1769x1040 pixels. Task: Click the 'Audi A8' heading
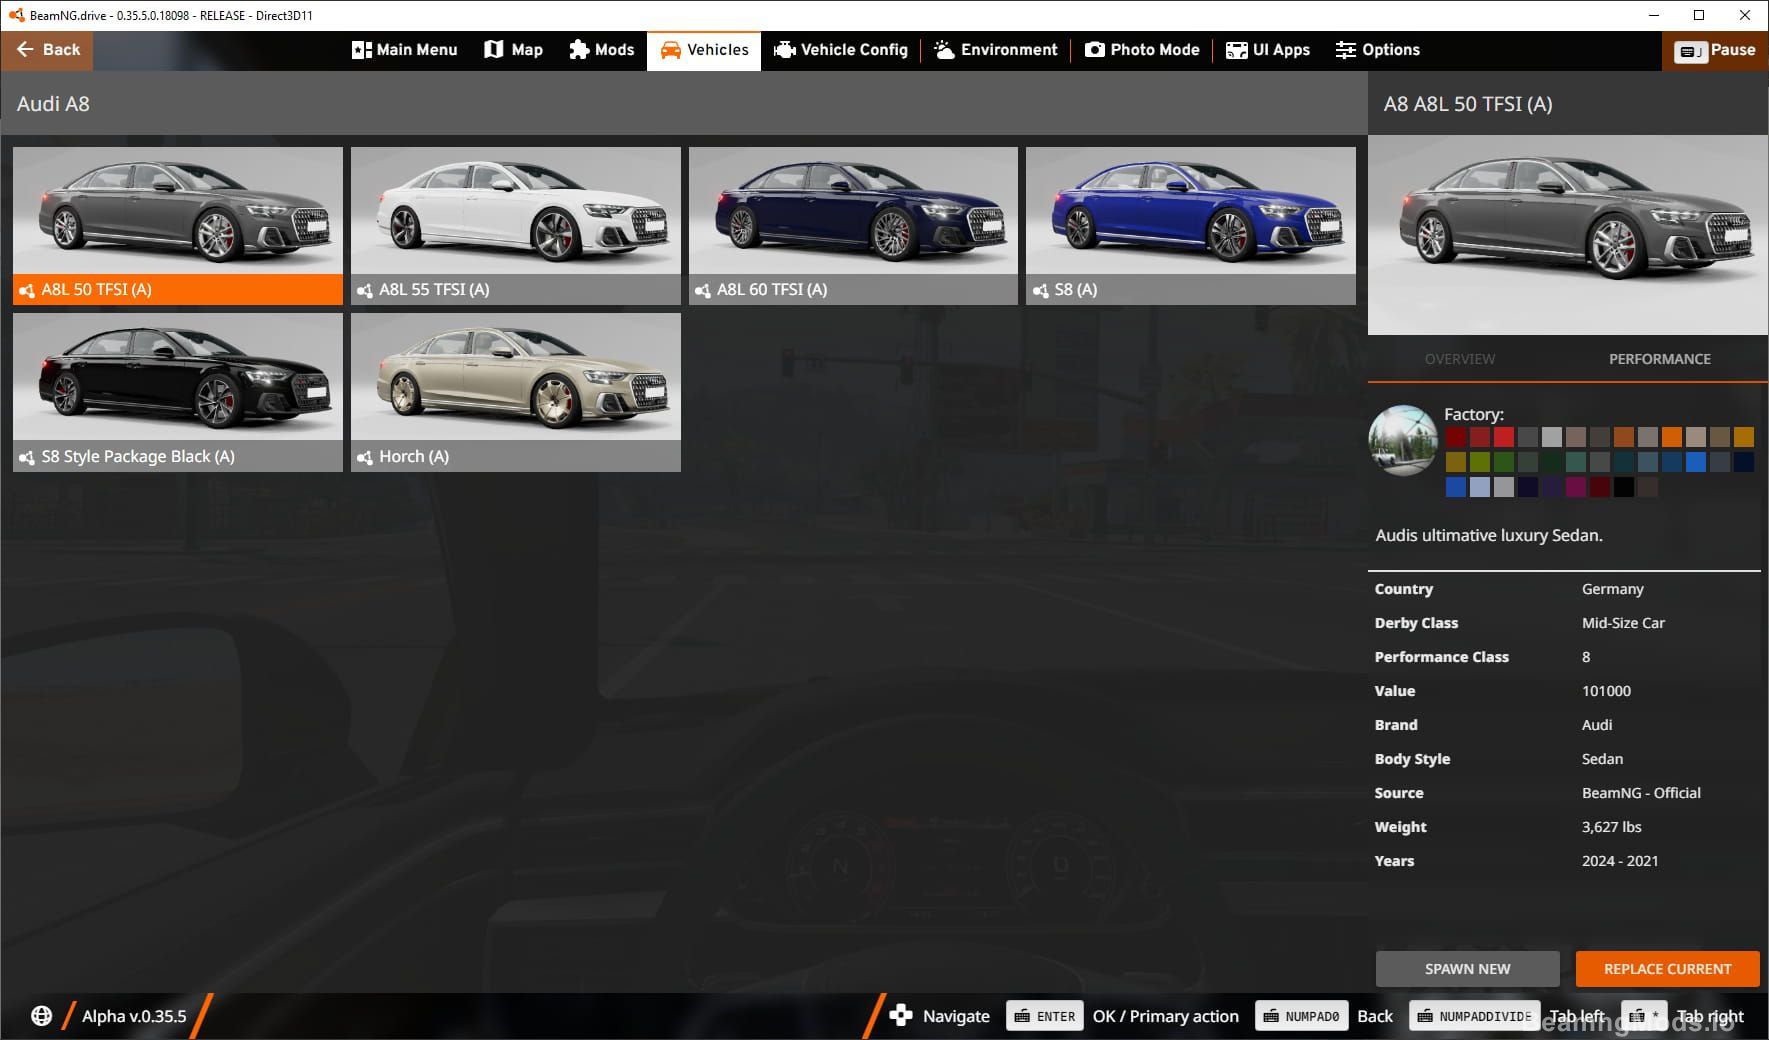point(53,104)
